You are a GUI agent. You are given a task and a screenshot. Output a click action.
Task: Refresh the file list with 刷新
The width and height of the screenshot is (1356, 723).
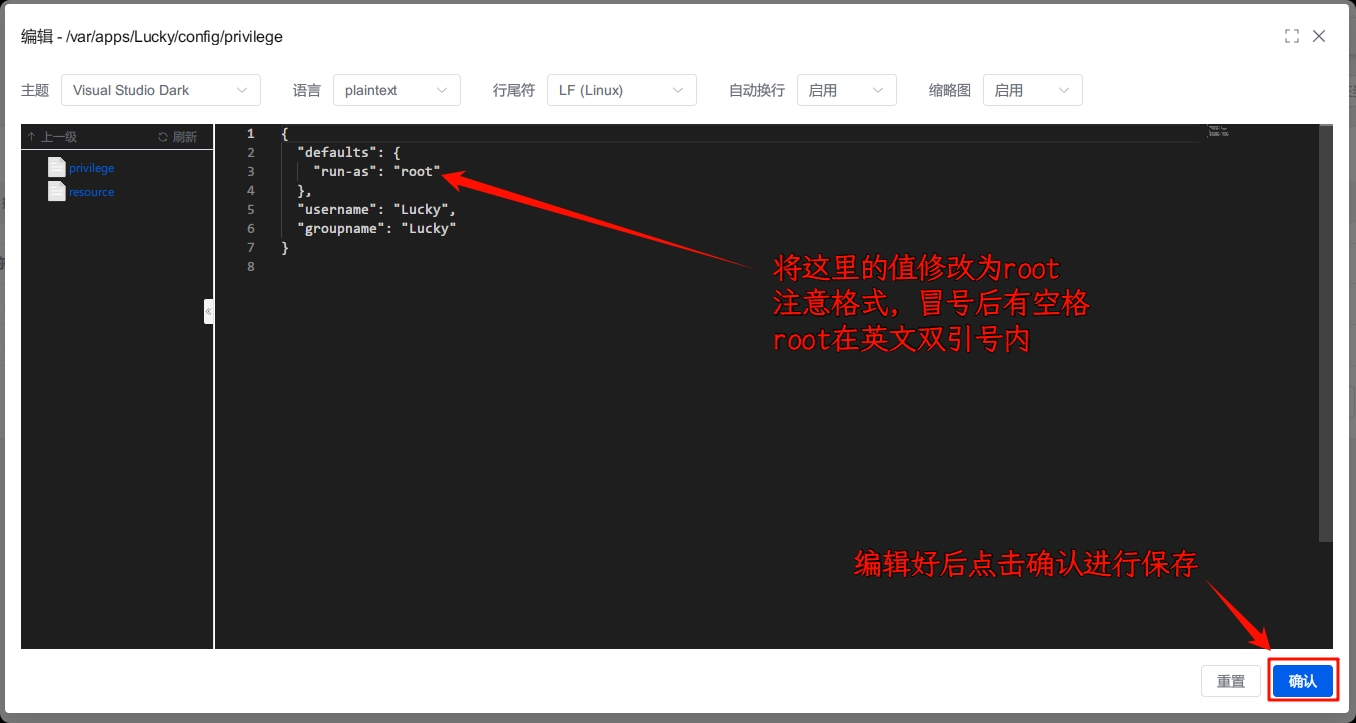click(177, 137)
